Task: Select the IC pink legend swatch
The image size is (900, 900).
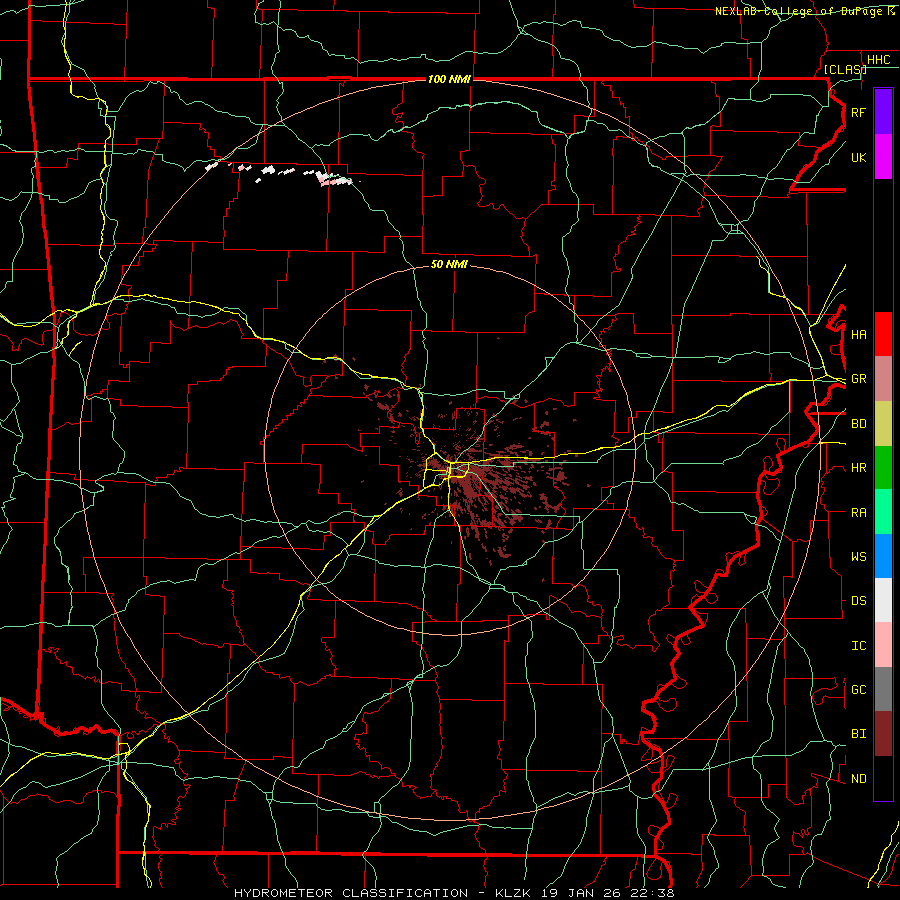Action: click(x=883, y=645)
